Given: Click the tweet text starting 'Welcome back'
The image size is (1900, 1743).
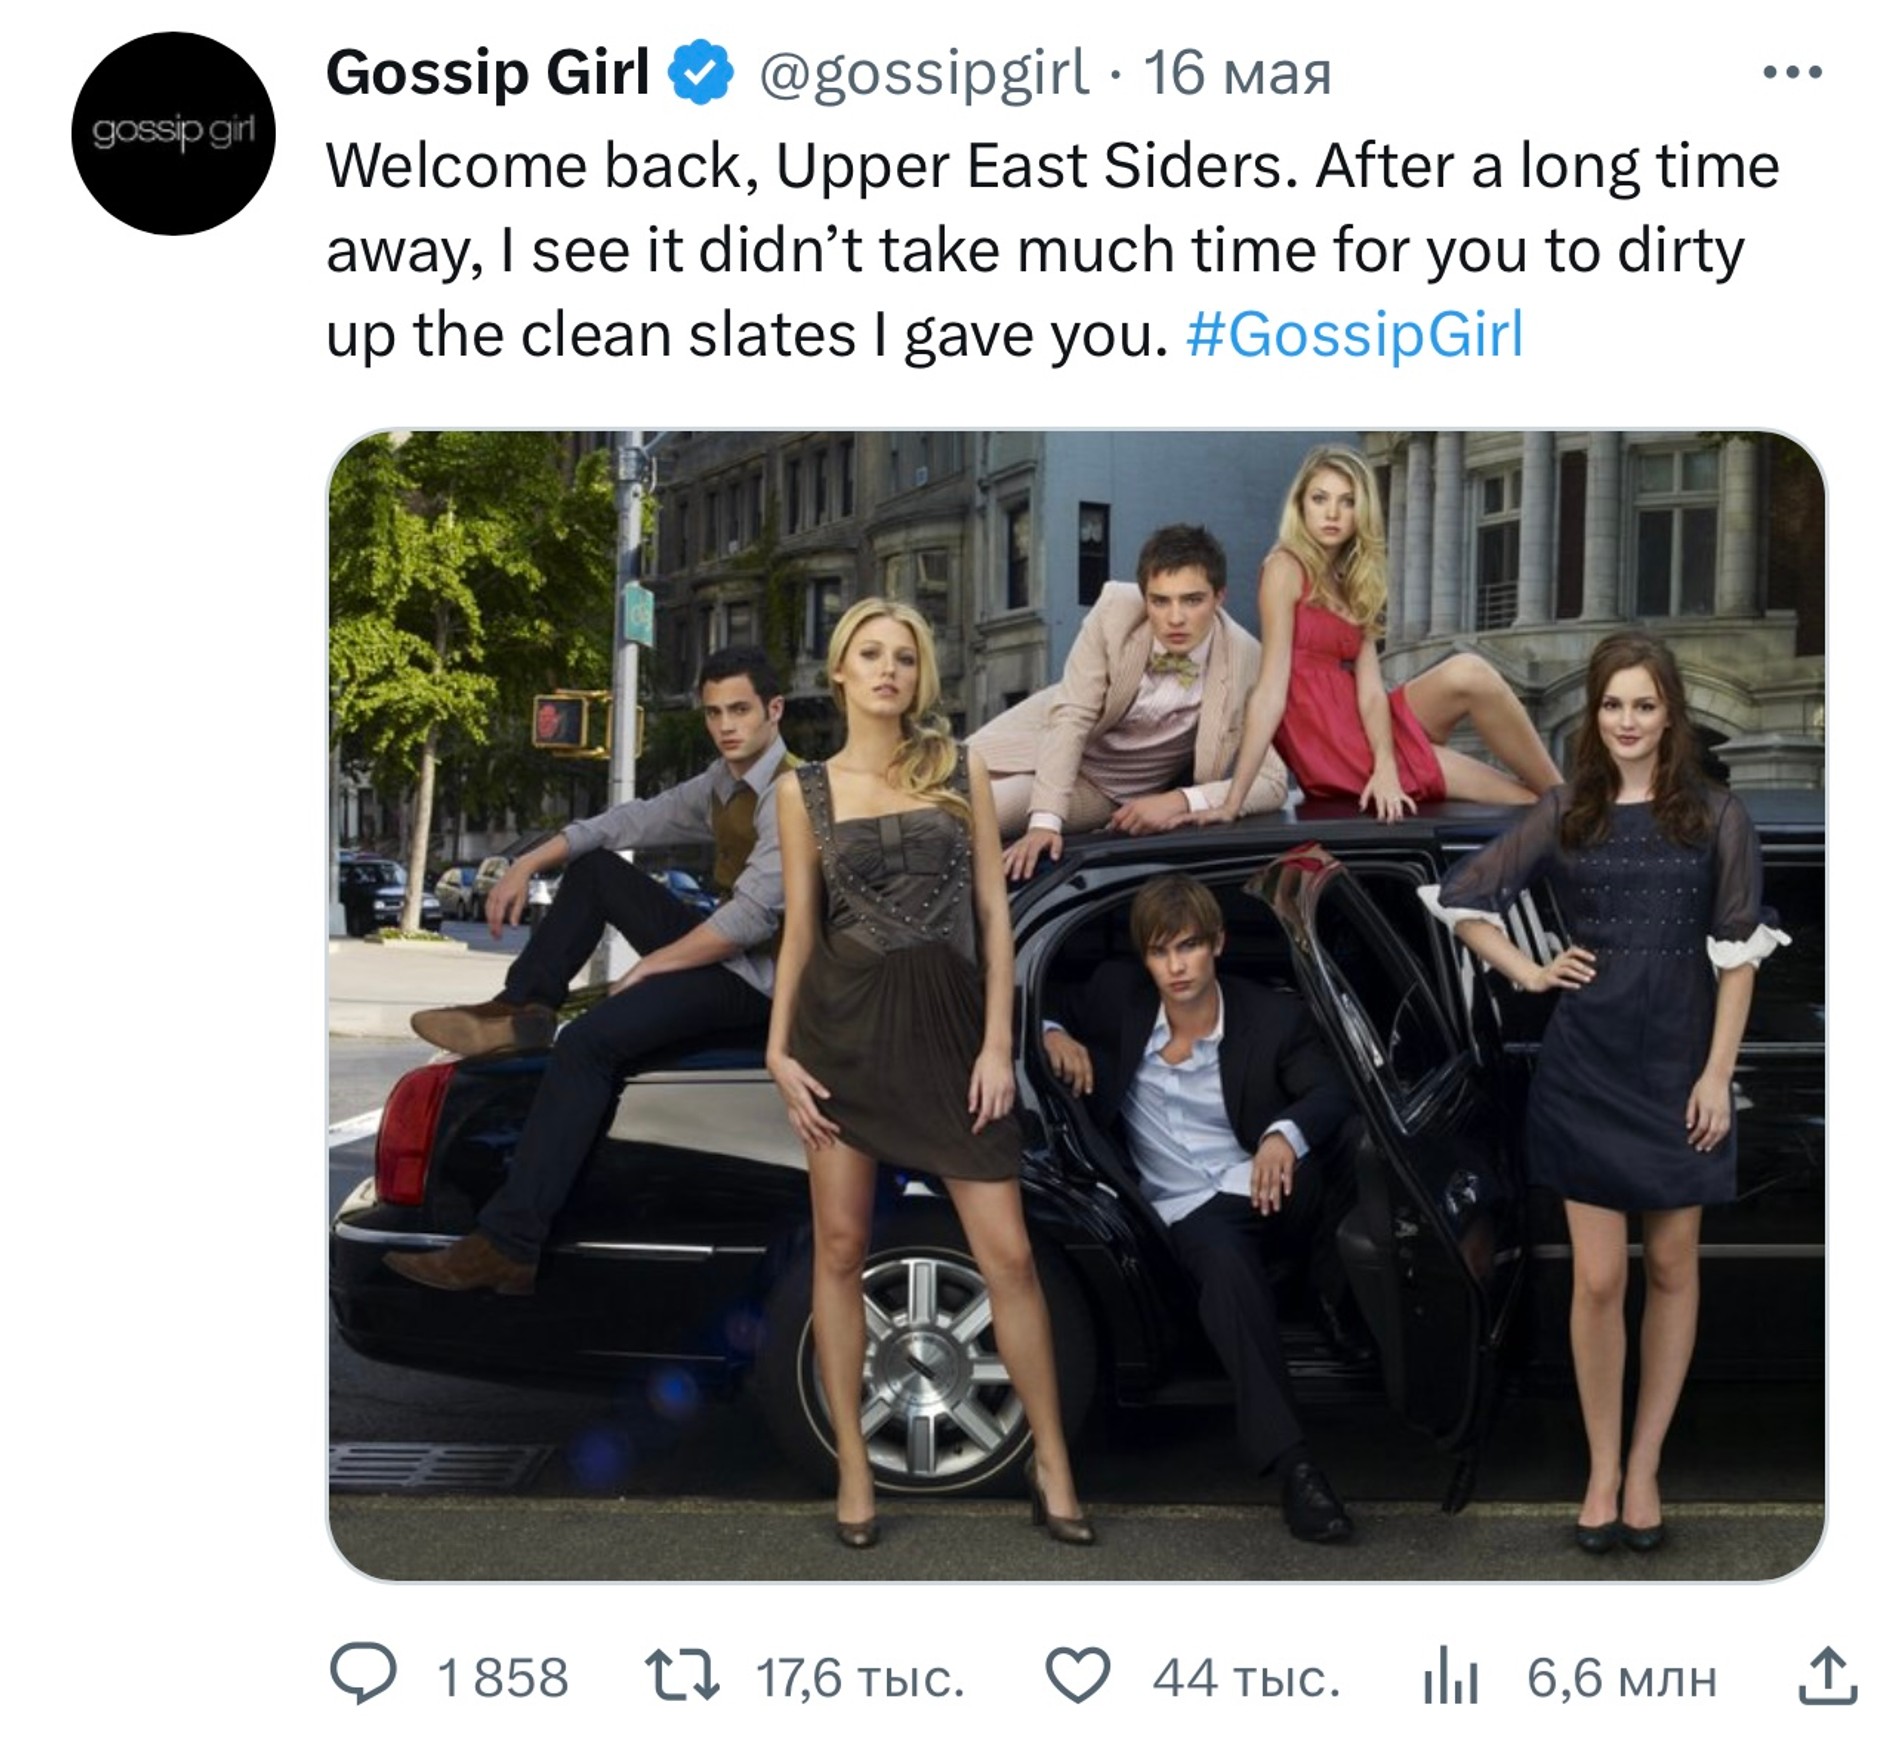Looking at the screenshot, I should (x=1053, y=250).
